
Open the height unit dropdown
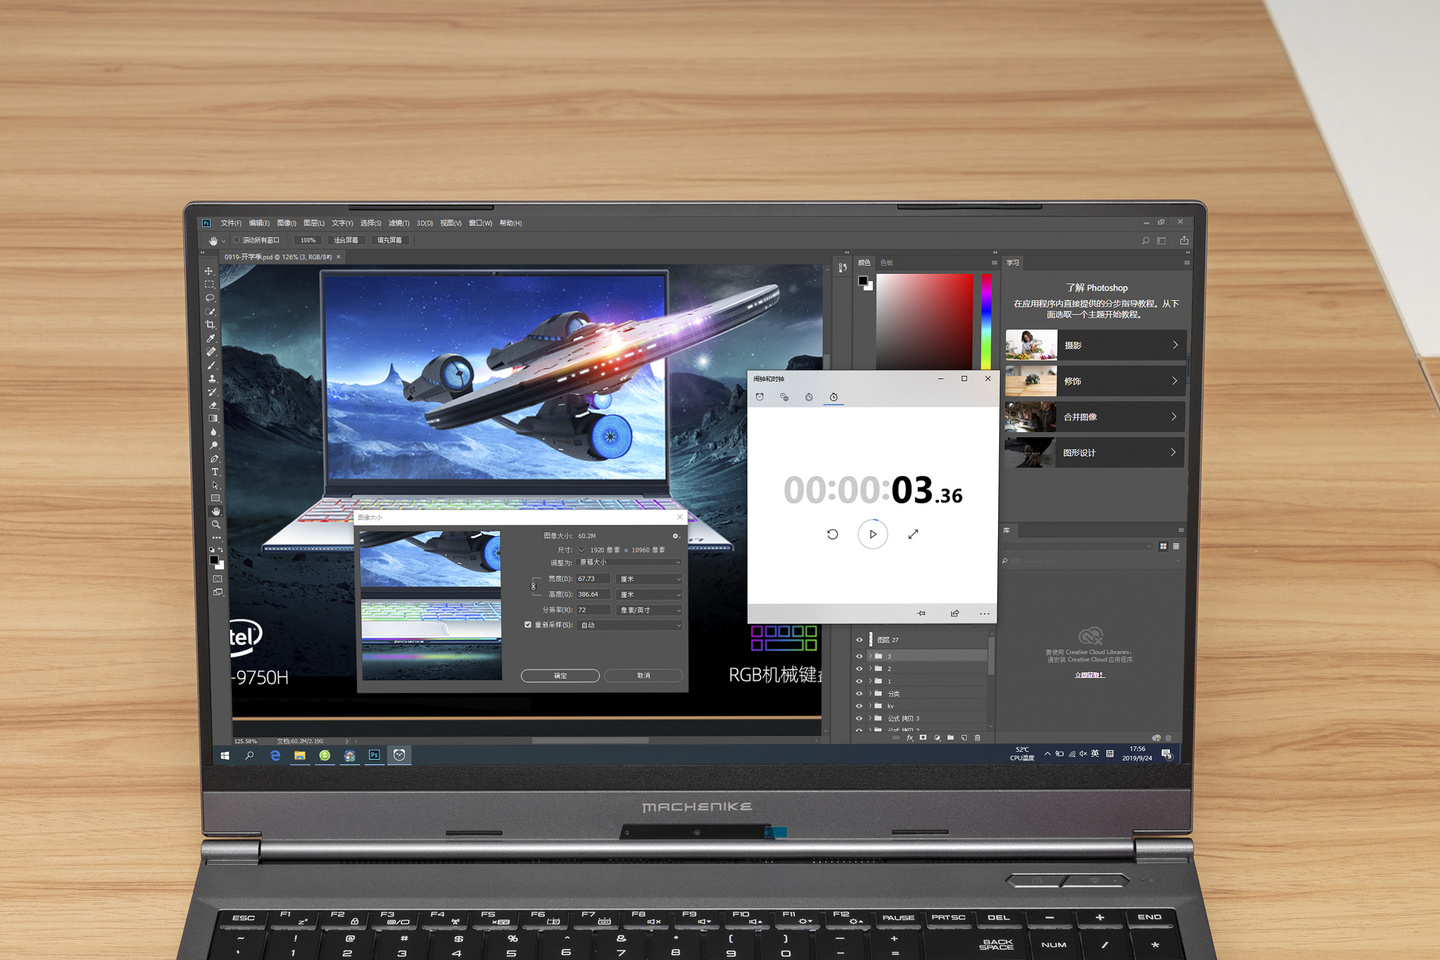pyautogui.click(x=651, y=594)
